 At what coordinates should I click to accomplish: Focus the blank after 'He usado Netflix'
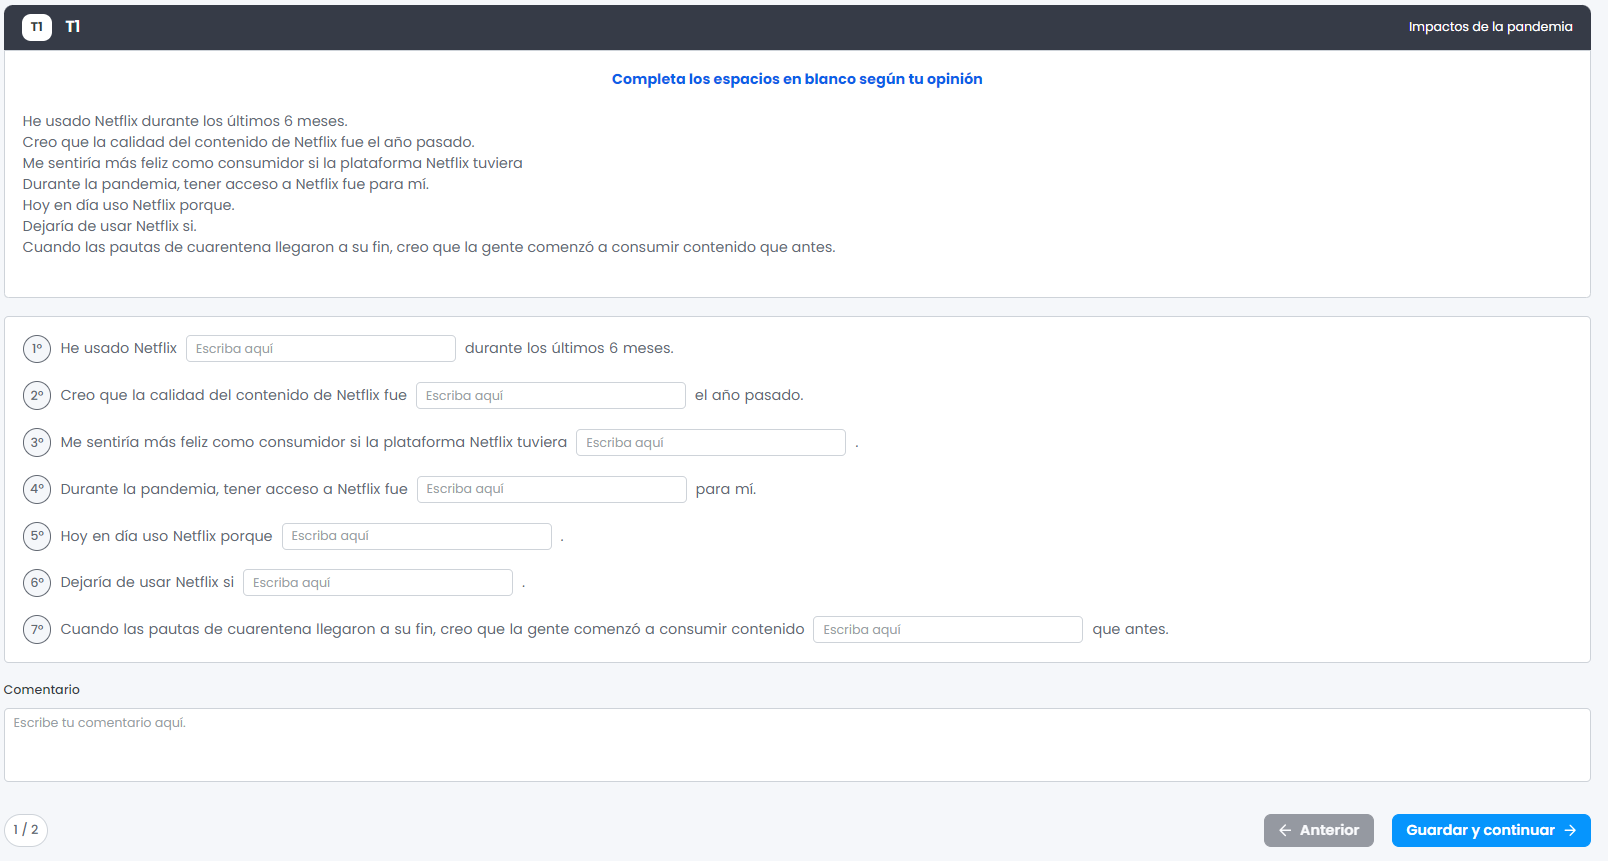pos(321,348)
